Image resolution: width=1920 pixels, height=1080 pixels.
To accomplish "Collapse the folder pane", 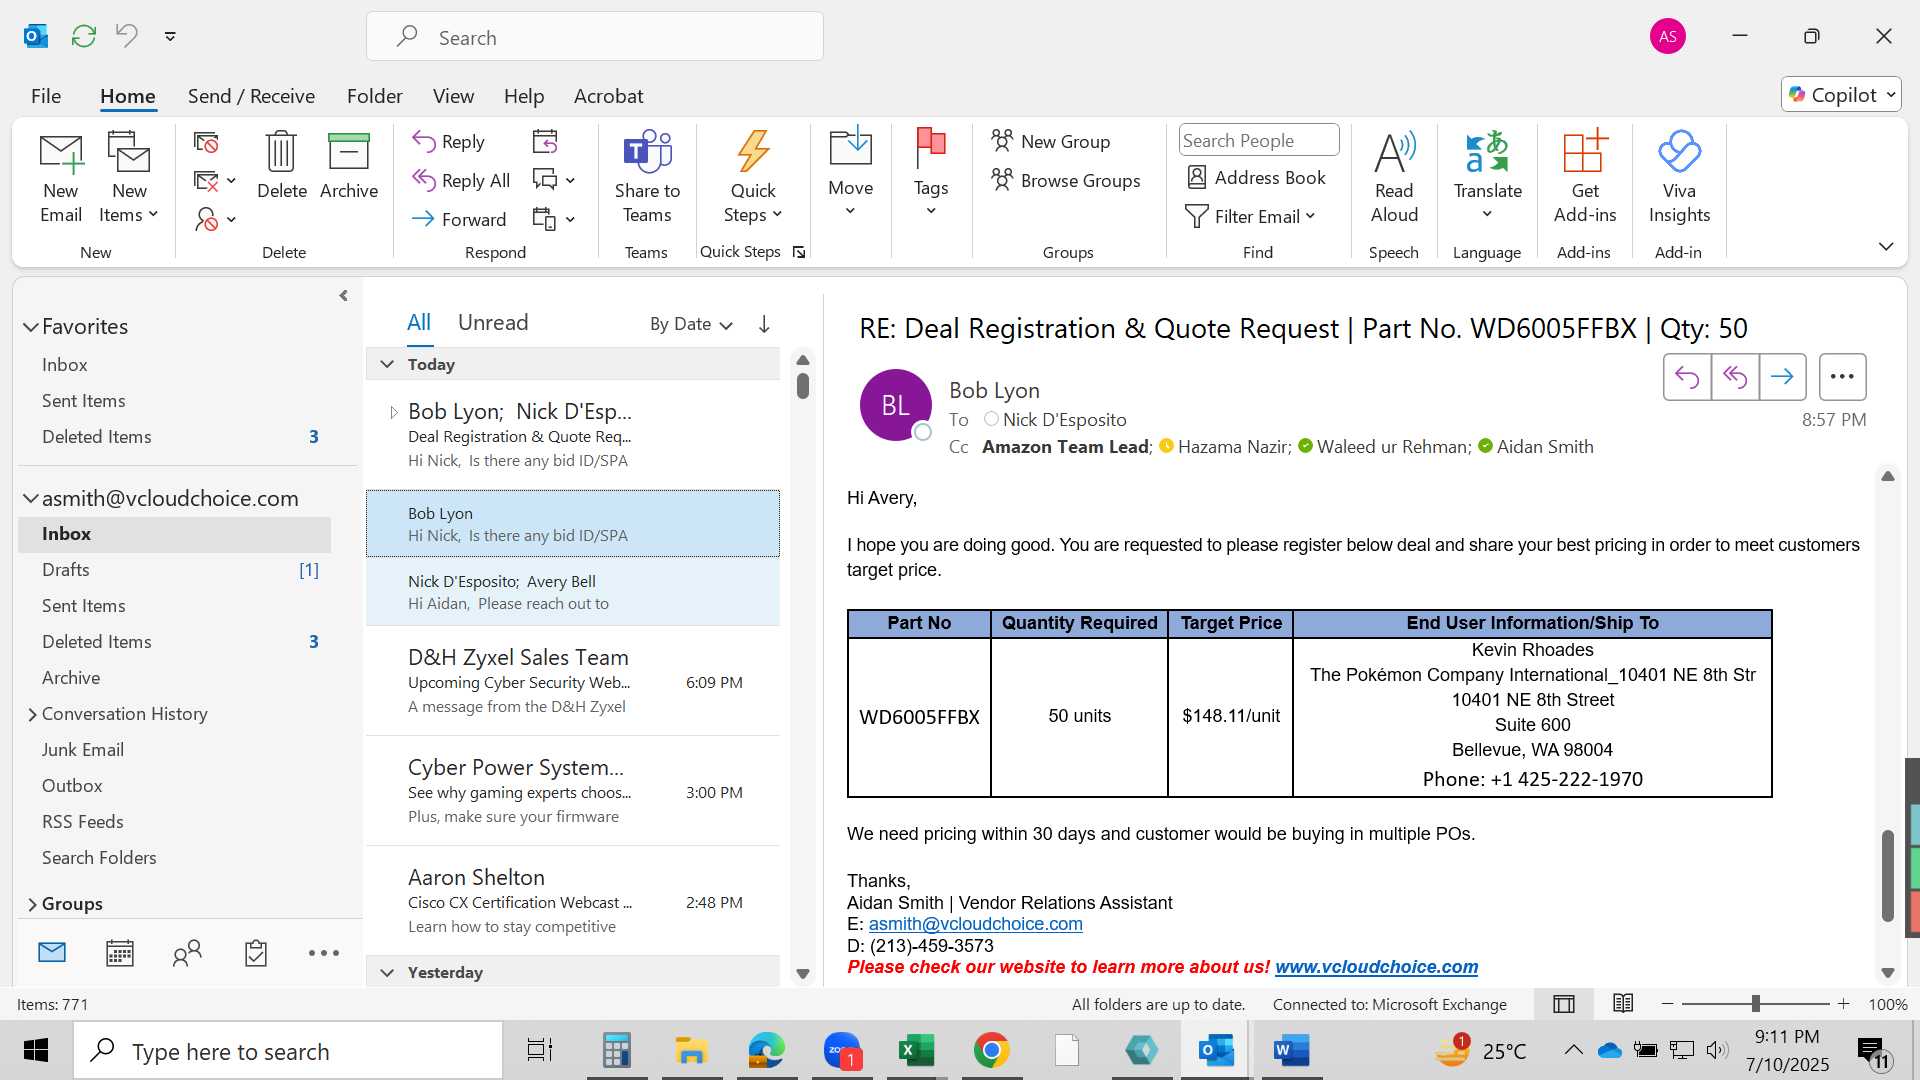I will click(x=343, y=296).
